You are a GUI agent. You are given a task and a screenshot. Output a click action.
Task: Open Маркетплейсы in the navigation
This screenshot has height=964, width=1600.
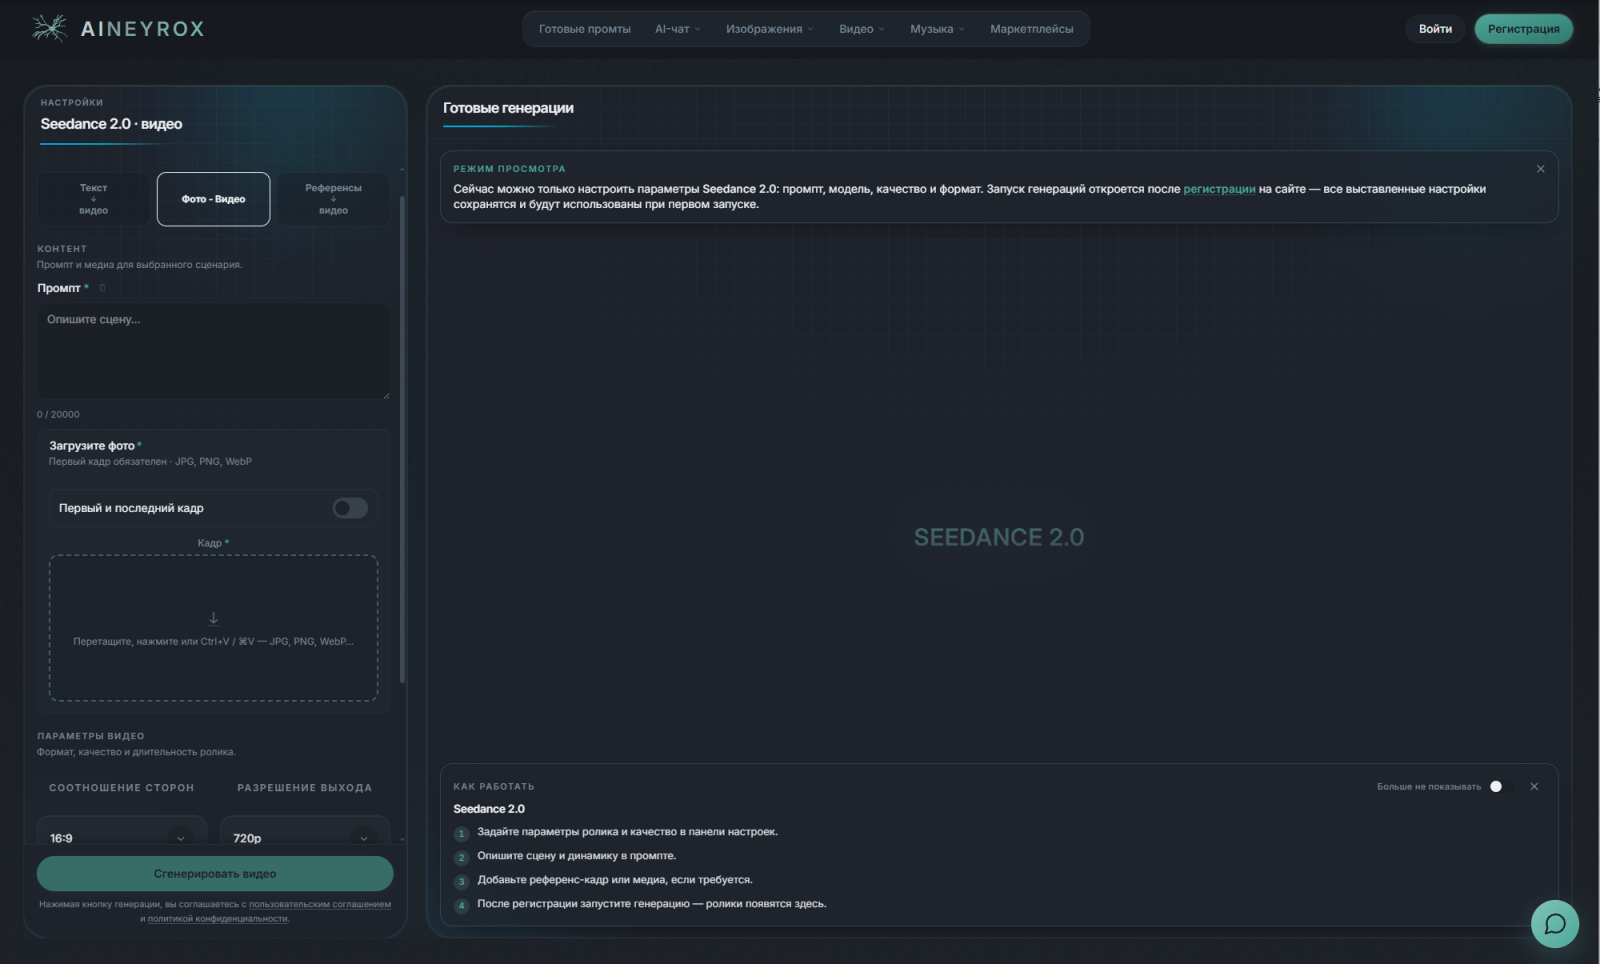pos(1032,29)
